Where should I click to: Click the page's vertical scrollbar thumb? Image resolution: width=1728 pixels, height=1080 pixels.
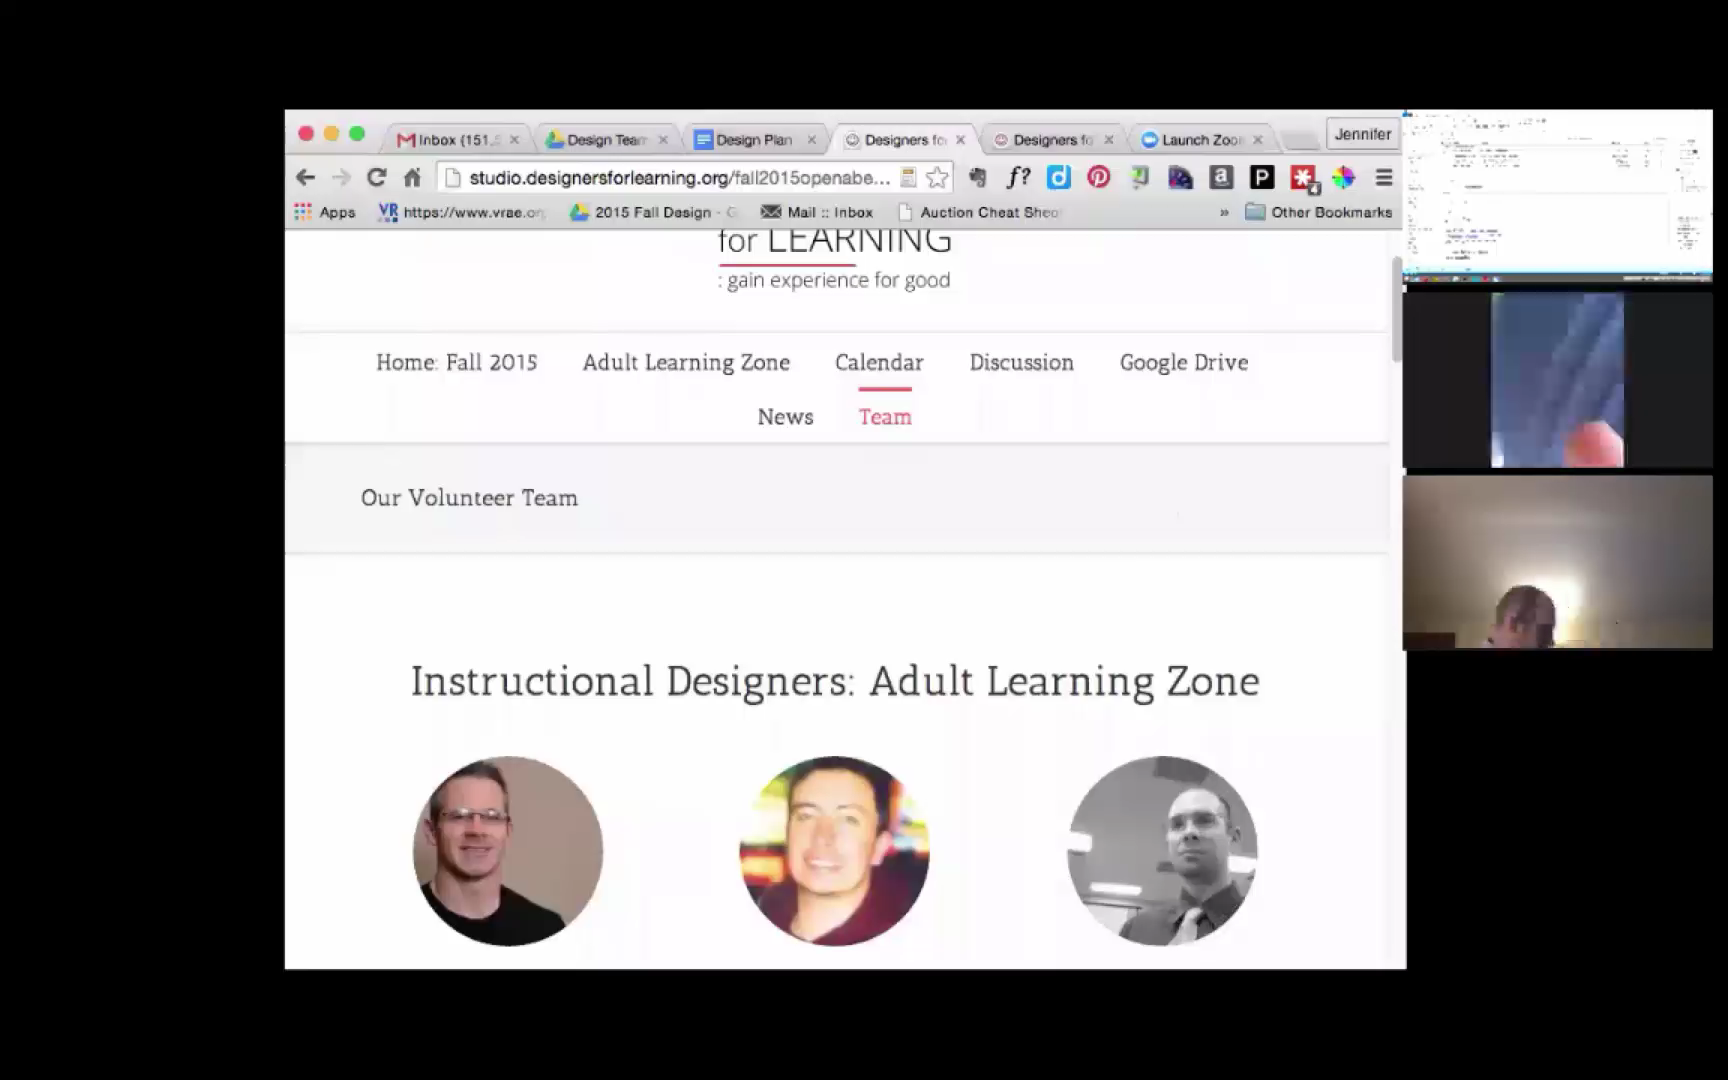(x=1397, y=308)
